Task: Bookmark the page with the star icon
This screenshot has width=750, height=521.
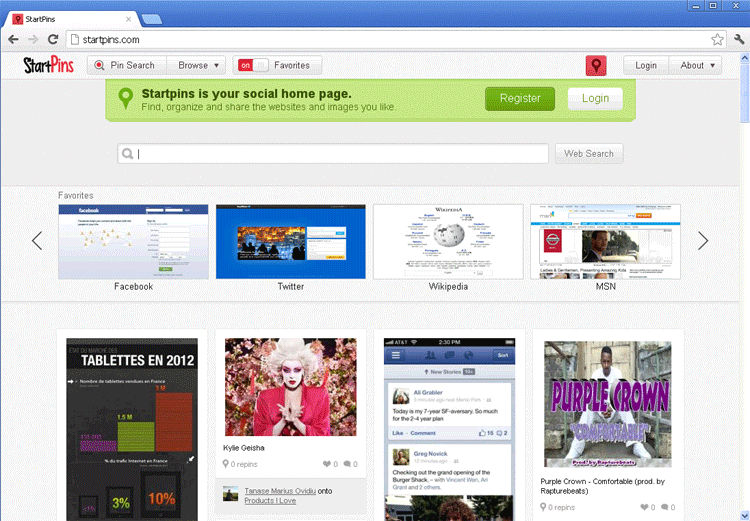Action: (x=717, y=39)
